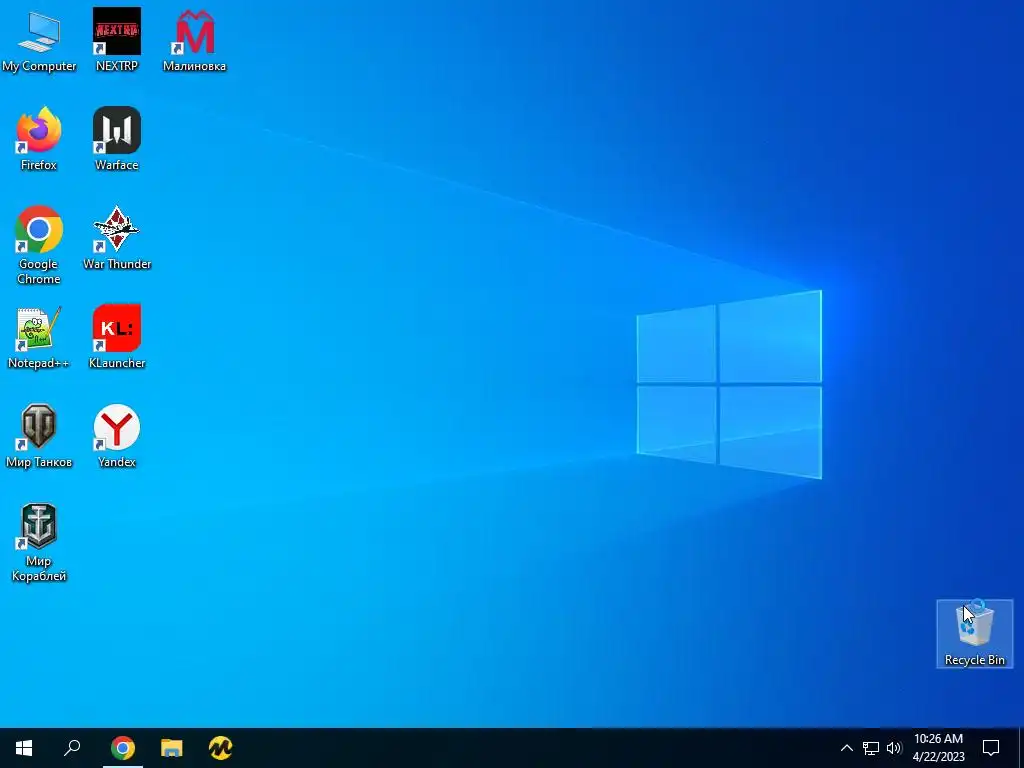1024x768 pixels.
Task: Select the My Computer desktop icon
Action: [39, 40]
